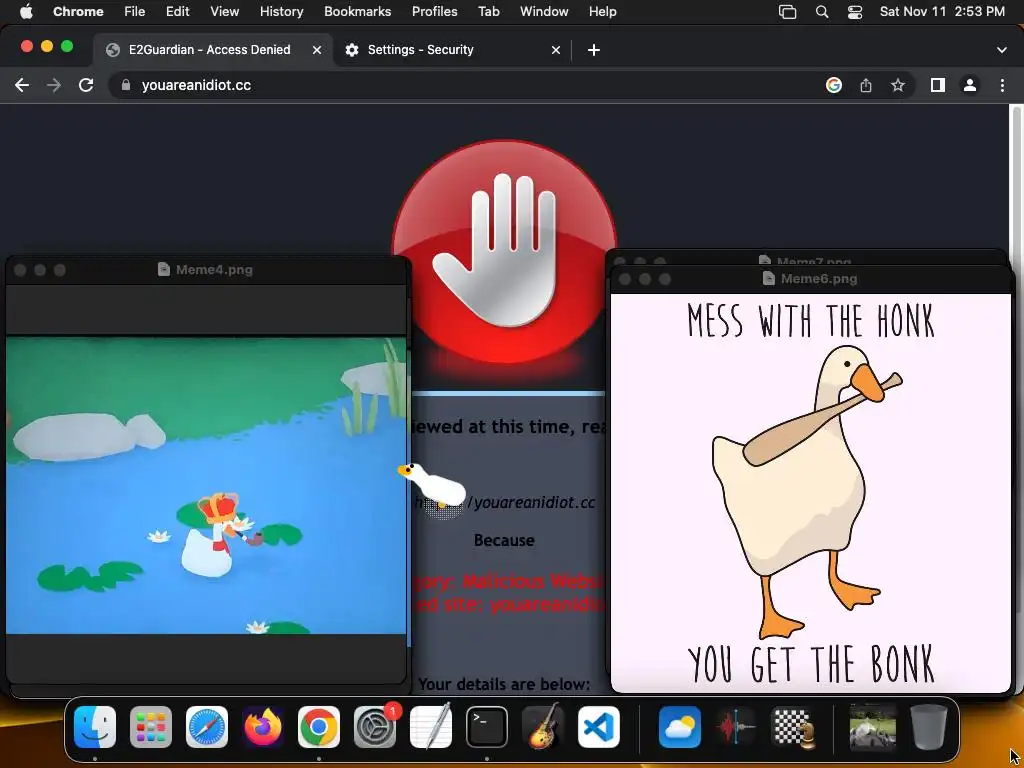Screen dimensions: 1024x768
Task: Open the History menu
Action: pos(281,12)
